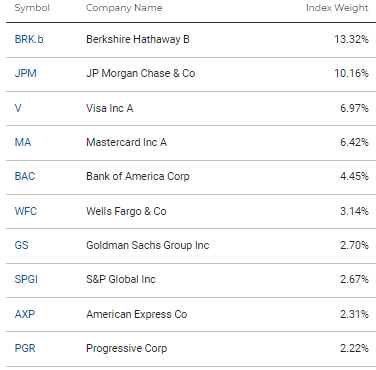Screen dimensions: 376x370
Task: Click the 13.32% index weight value
Action: 351,39
